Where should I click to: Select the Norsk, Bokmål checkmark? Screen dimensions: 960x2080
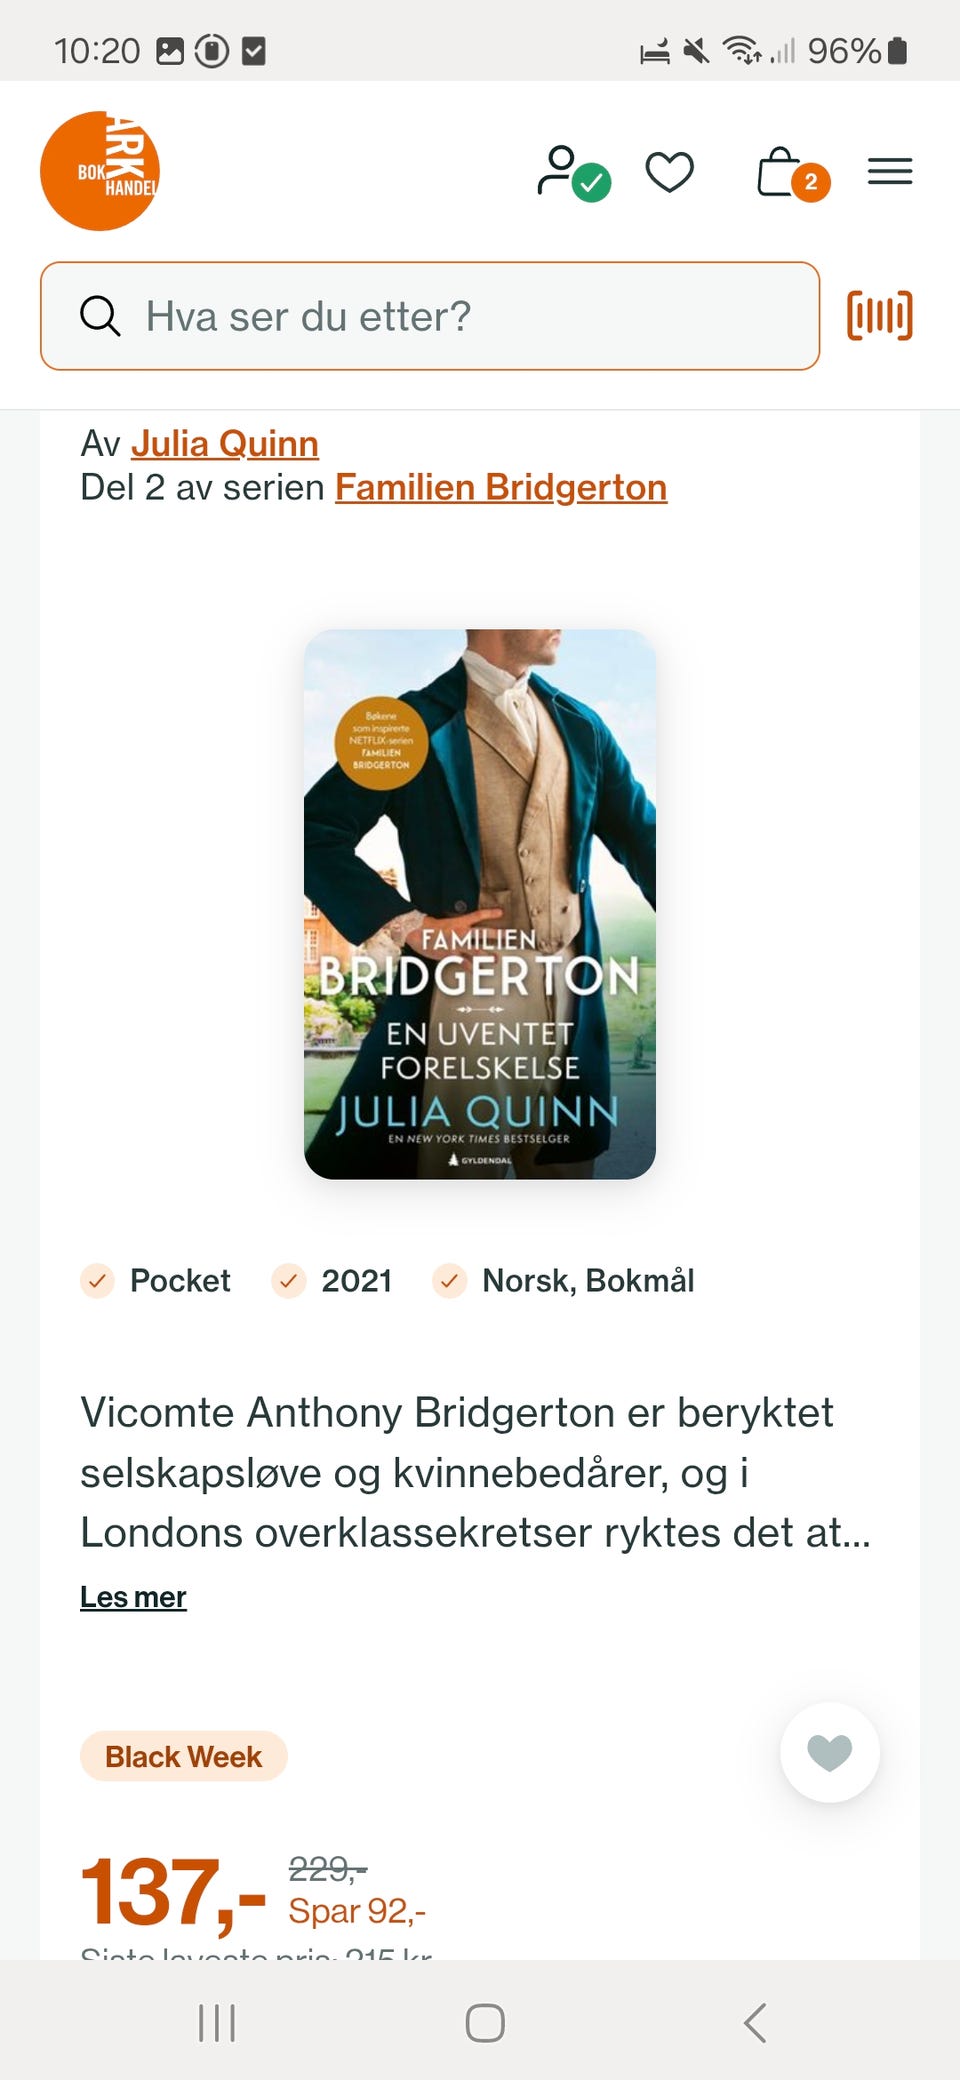pos(450,1280)
